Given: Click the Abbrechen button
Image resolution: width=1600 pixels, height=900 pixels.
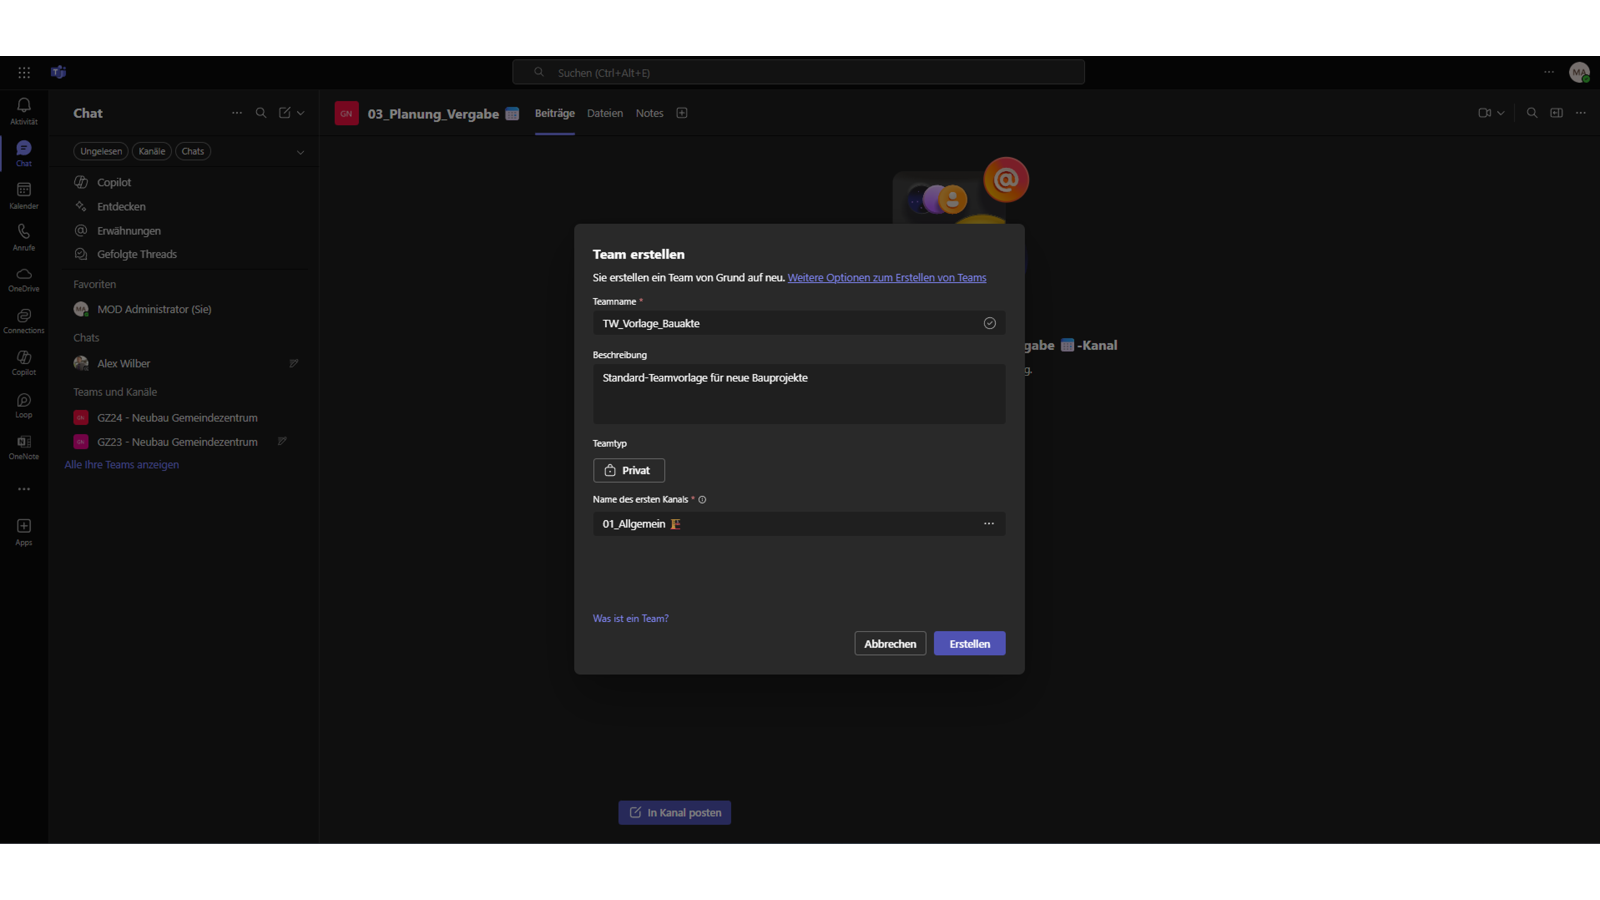Looking at the screenshot, I should 890,644.
